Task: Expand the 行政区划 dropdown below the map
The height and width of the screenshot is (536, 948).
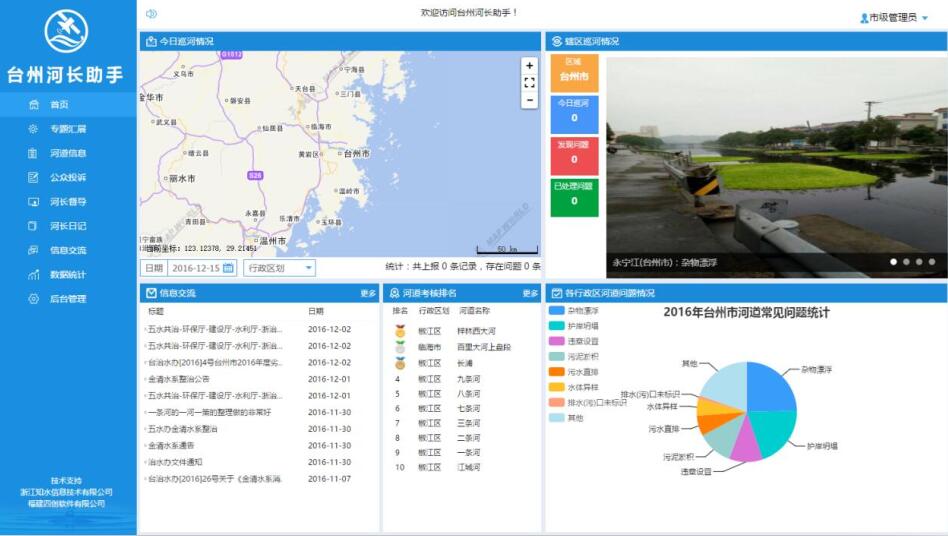Action: coord(279,268)
